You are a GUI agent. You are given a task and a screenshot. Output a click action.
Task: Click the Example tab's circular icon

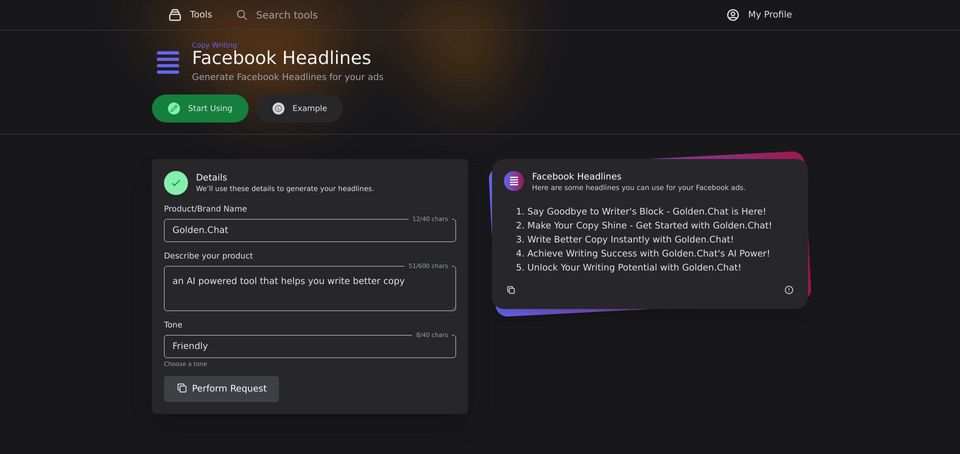(x=279, y=108)
